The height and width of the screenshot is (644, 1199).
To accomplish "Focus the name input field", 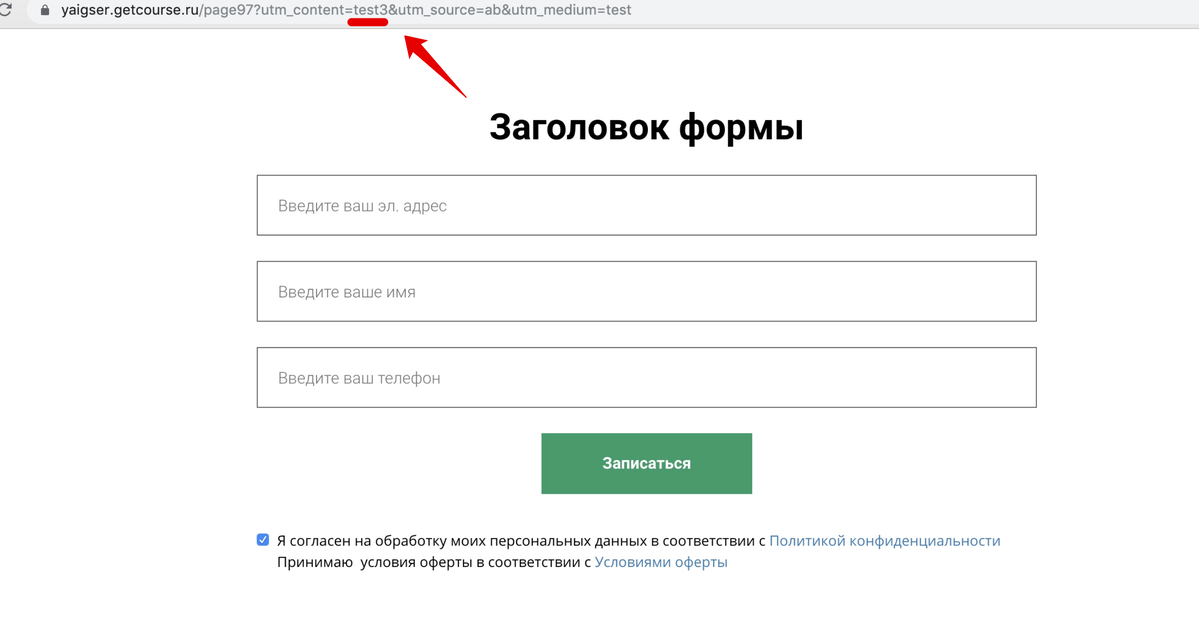I will (x=646, y=291).
